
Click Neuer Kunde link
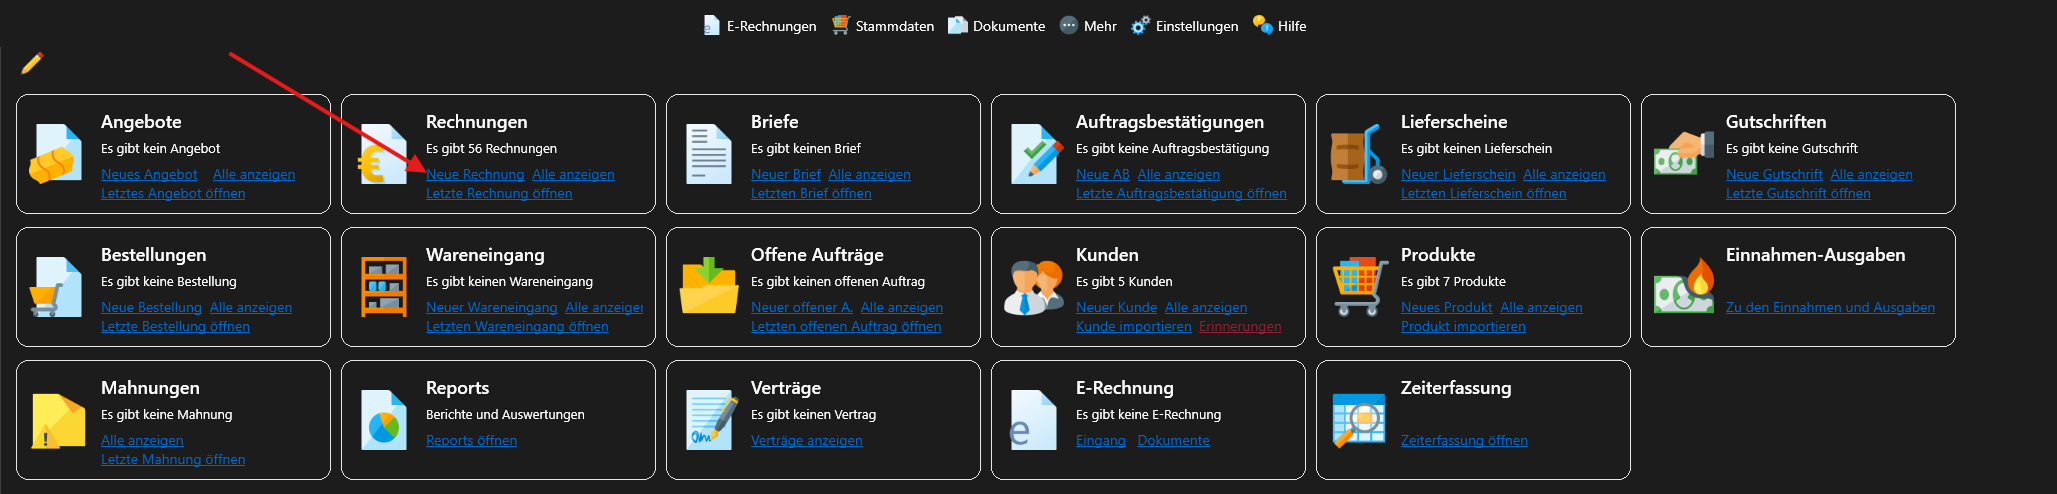tap(1116, 307)
